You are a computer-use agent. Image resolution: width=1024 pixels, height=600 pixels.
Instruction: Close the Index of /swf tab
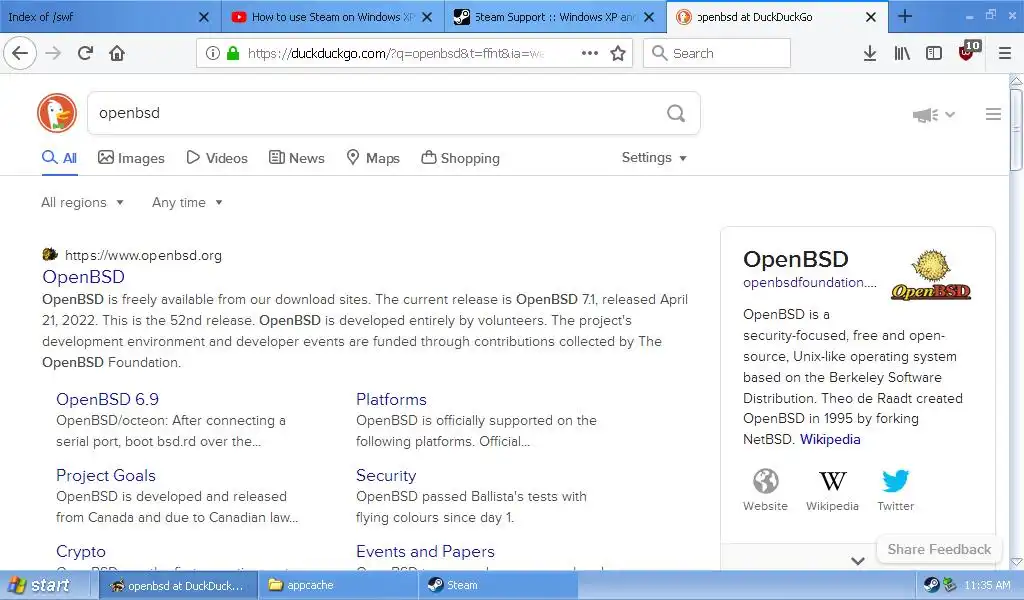pos(204,17)
